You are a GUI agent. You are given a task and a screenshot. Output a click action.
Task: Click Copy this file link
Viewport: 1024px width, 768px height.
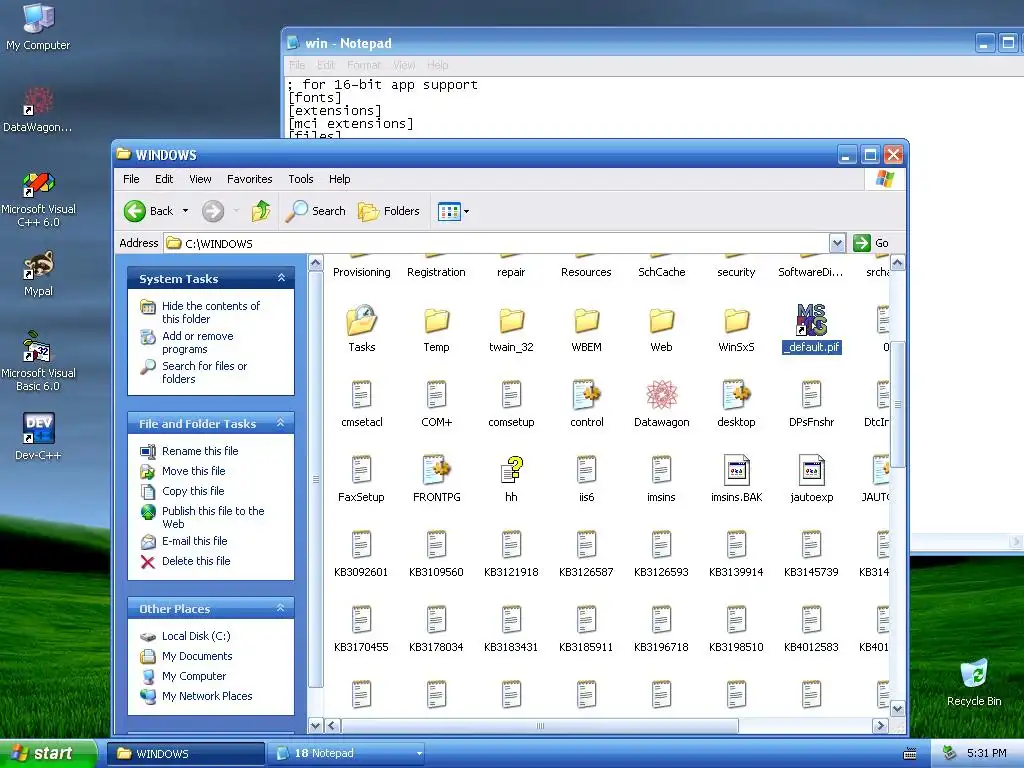(x=193, y=491)
